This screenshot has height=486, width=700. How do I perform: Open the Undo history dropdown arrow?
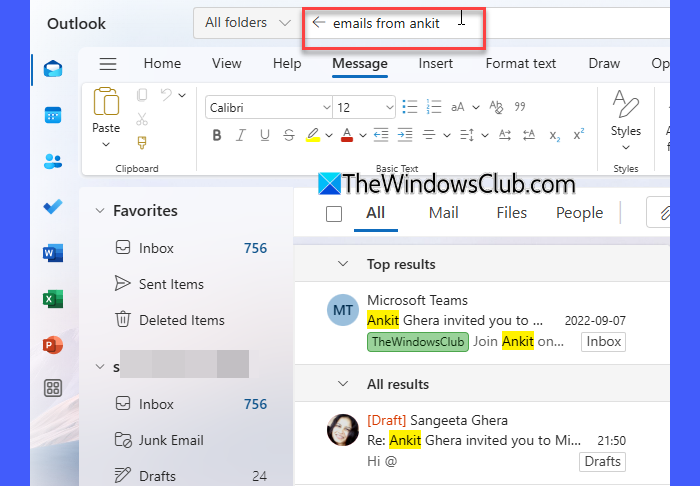(182, 95)
